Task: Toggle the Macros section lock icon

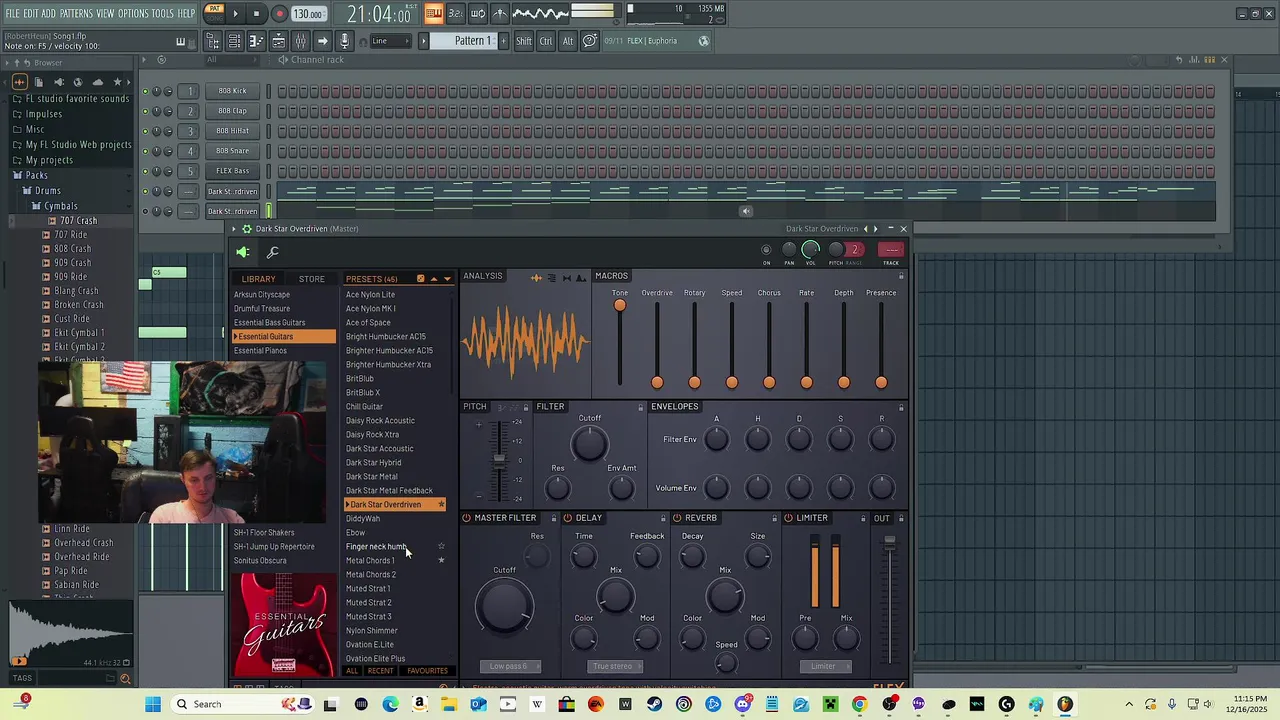Action: coord(901,276)
